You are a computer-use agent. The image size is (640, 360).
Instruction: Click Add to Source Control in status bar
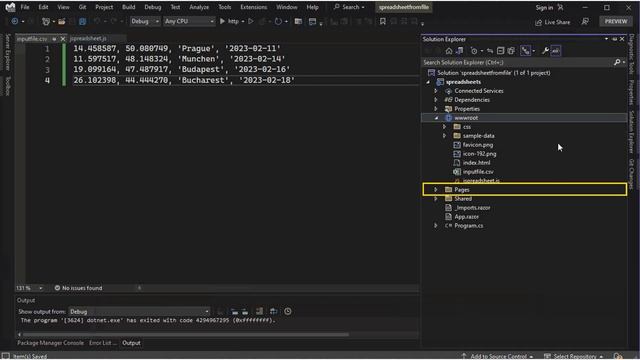pos(498,356)
